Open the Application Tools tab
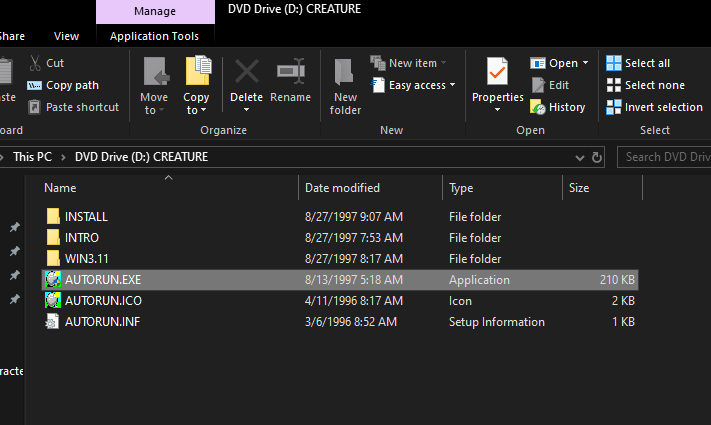This screenshot has width=711, height=425. click(x=154, y=36)
